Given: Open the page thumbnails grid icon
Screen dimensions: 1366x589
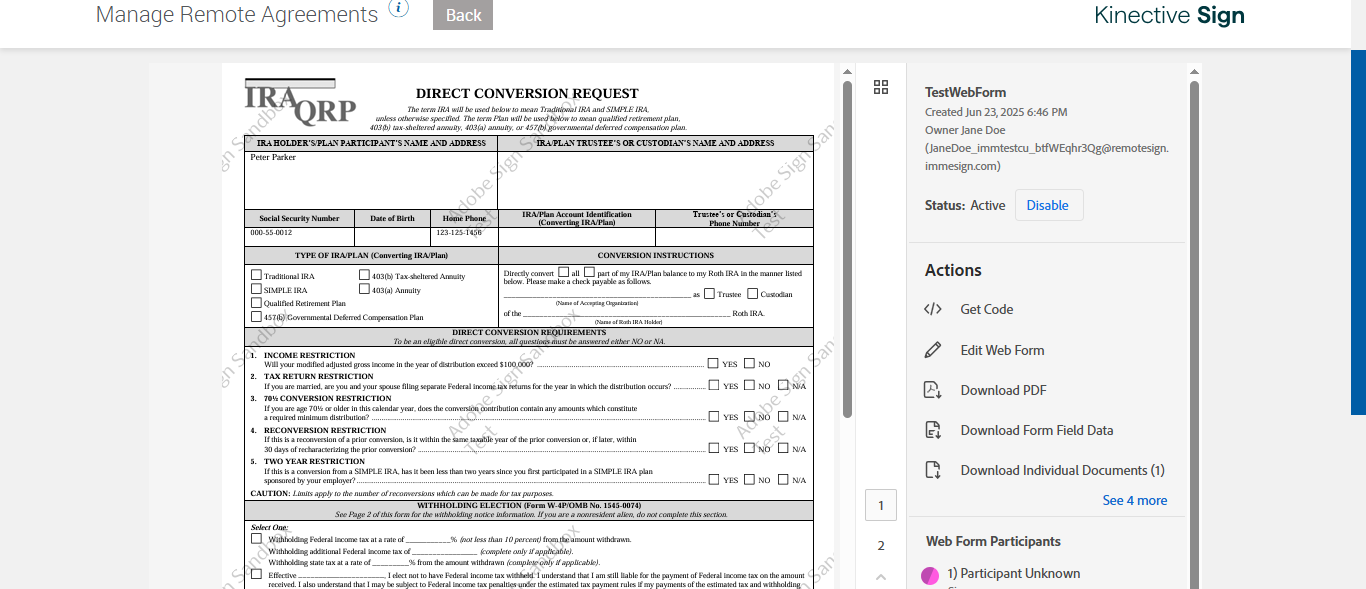Looking at the screenshot, I should click(881, 87).
